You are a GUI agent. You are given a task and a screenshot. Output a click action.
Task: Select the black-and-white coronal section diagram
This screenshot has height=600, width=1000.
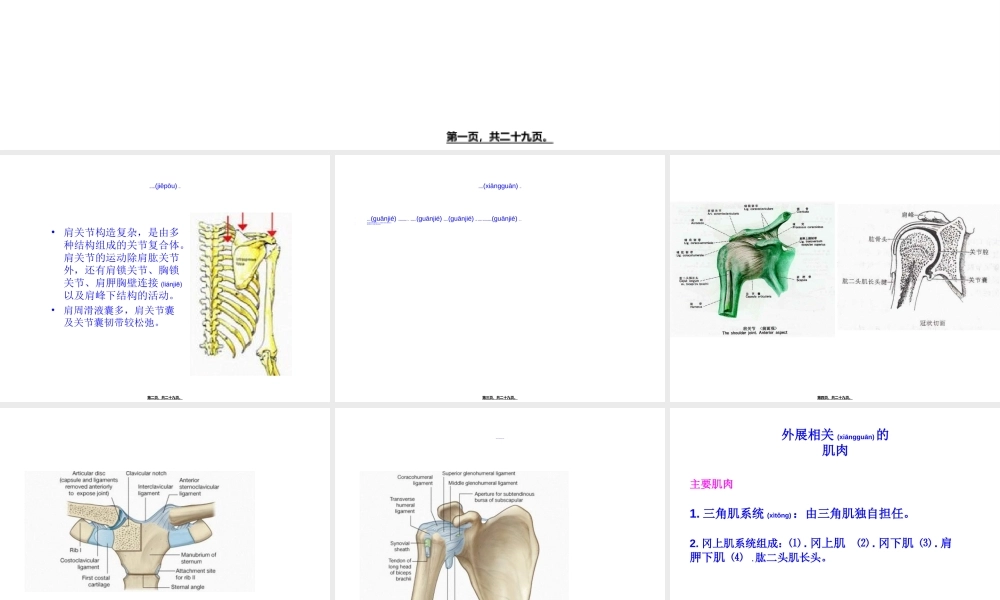coord(917,262)
